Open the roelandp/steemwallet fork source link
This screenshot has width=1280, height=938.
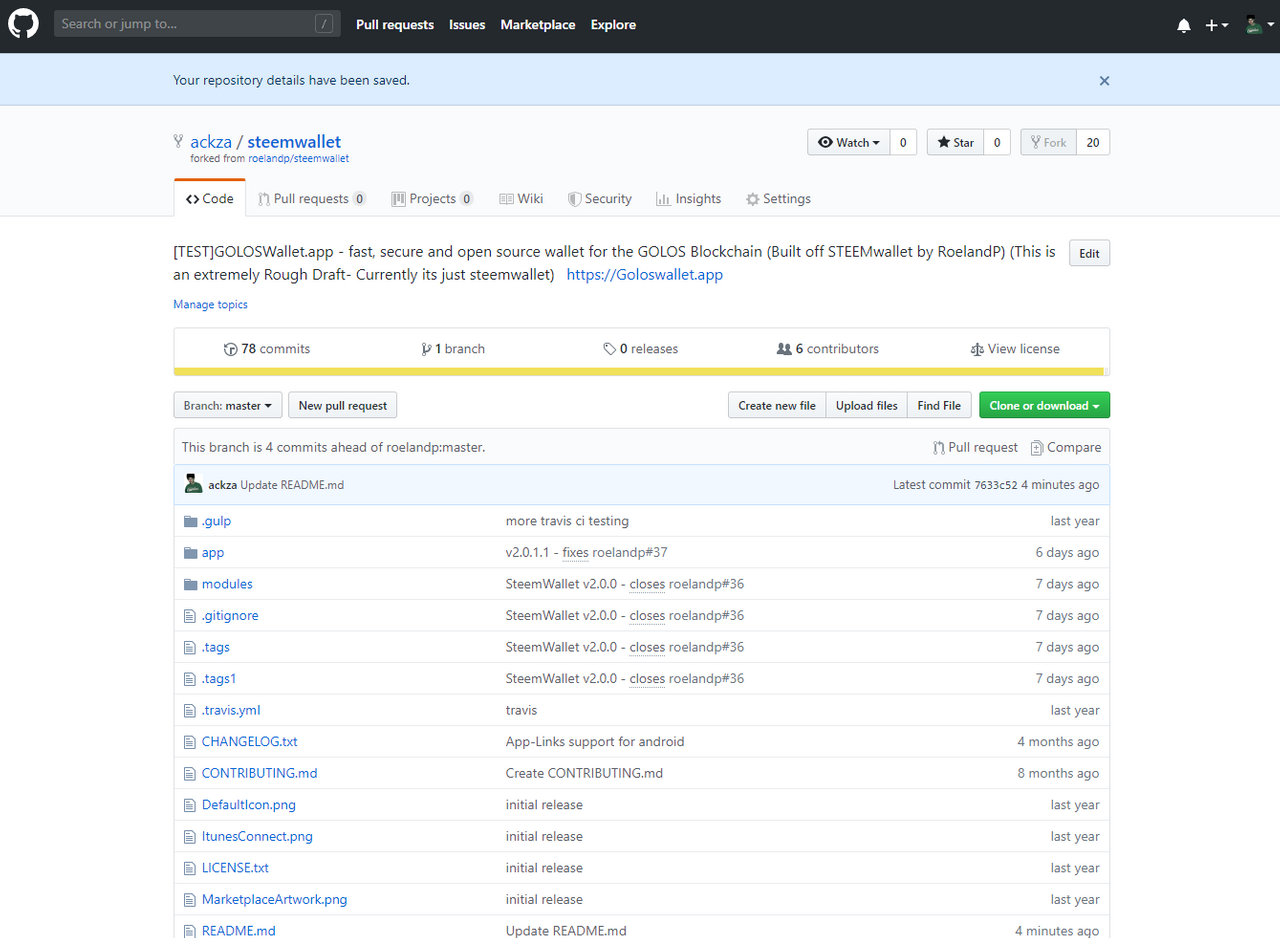pyautogui.click(x=298, y=158)
